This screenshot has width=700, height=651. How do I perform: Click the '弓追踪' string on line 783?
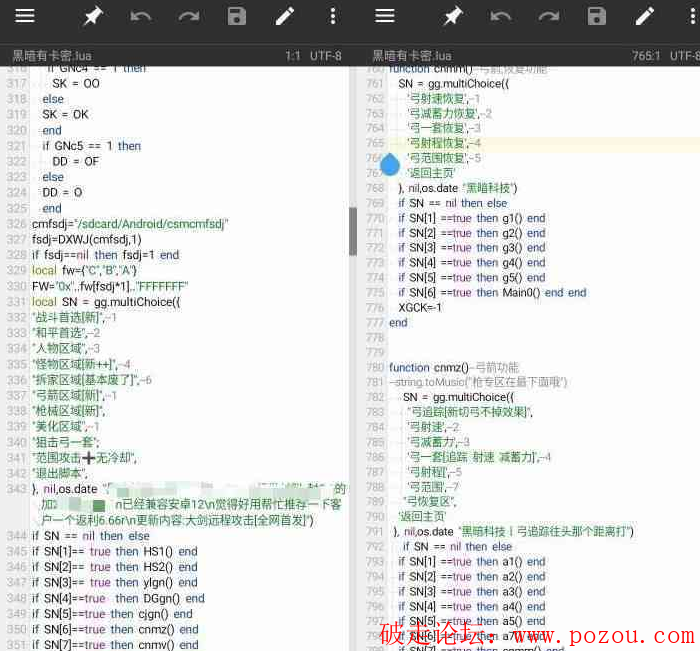click(470, 412)
